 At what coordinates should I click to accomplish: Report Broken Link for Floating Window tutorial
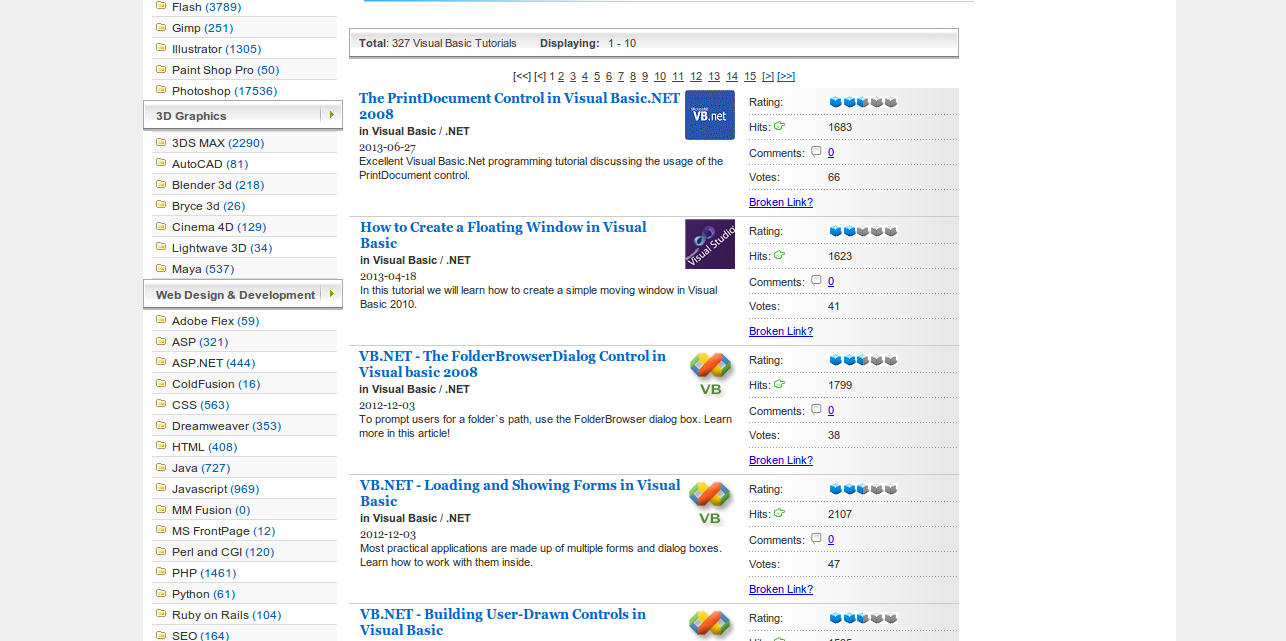click(x=781, y=331)
